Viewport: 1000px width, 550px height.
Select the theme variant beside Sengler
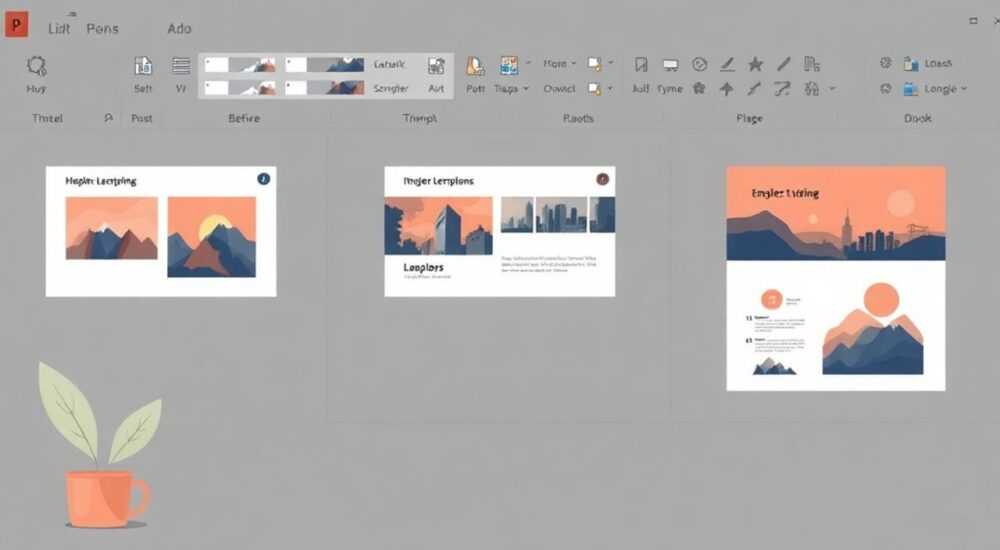tap(325, 87)
